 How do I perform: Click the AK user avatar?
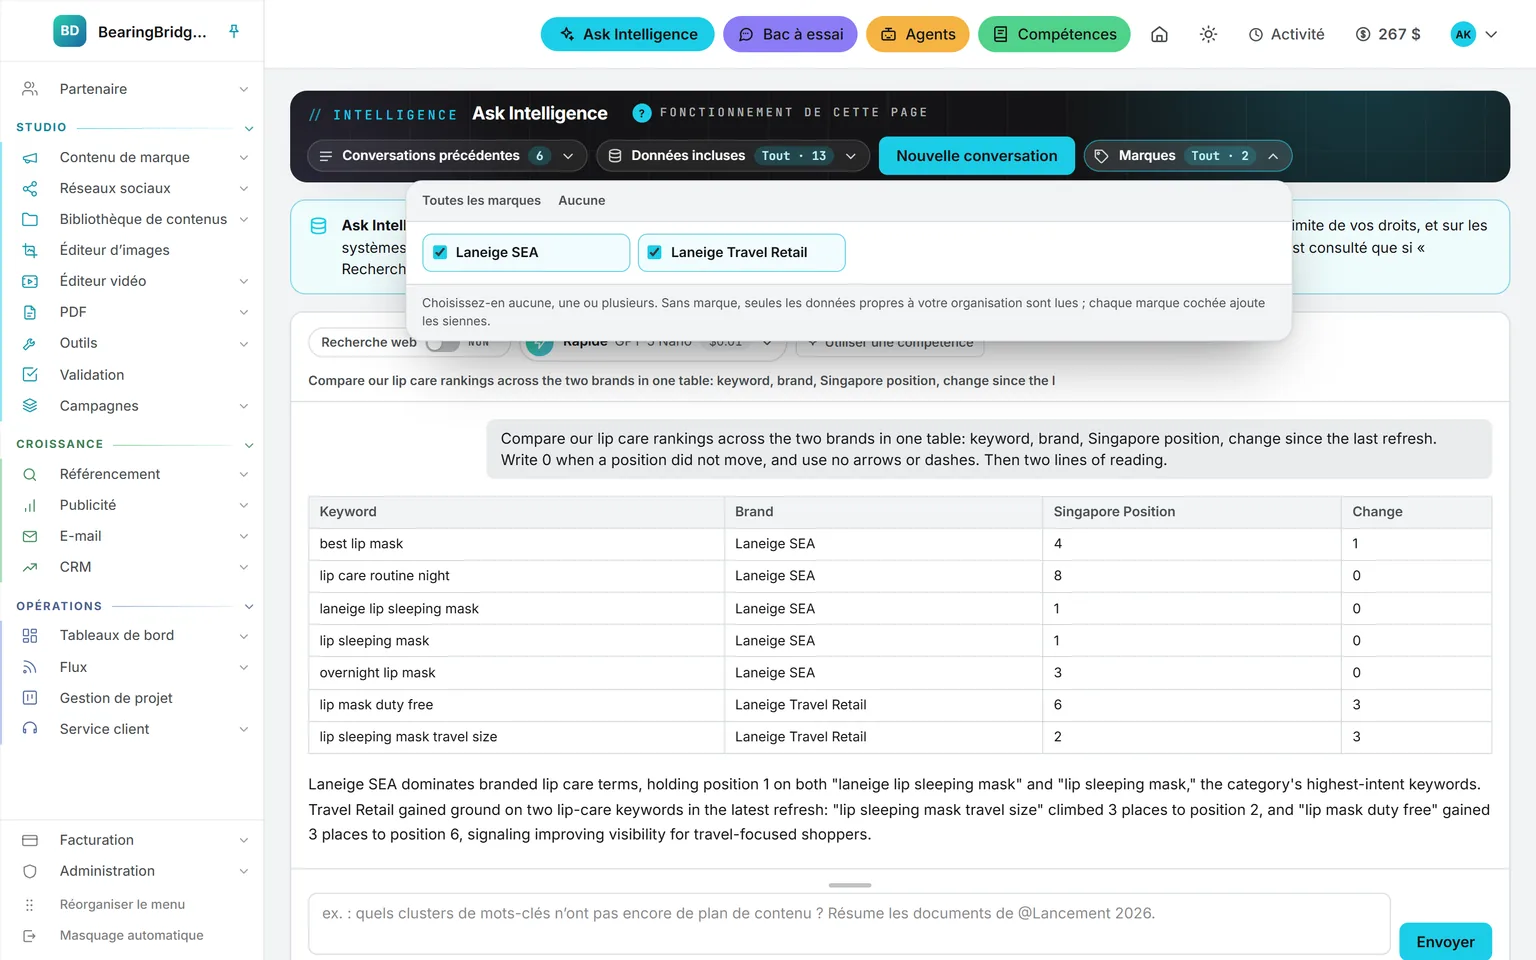(x=1463, y=34)
